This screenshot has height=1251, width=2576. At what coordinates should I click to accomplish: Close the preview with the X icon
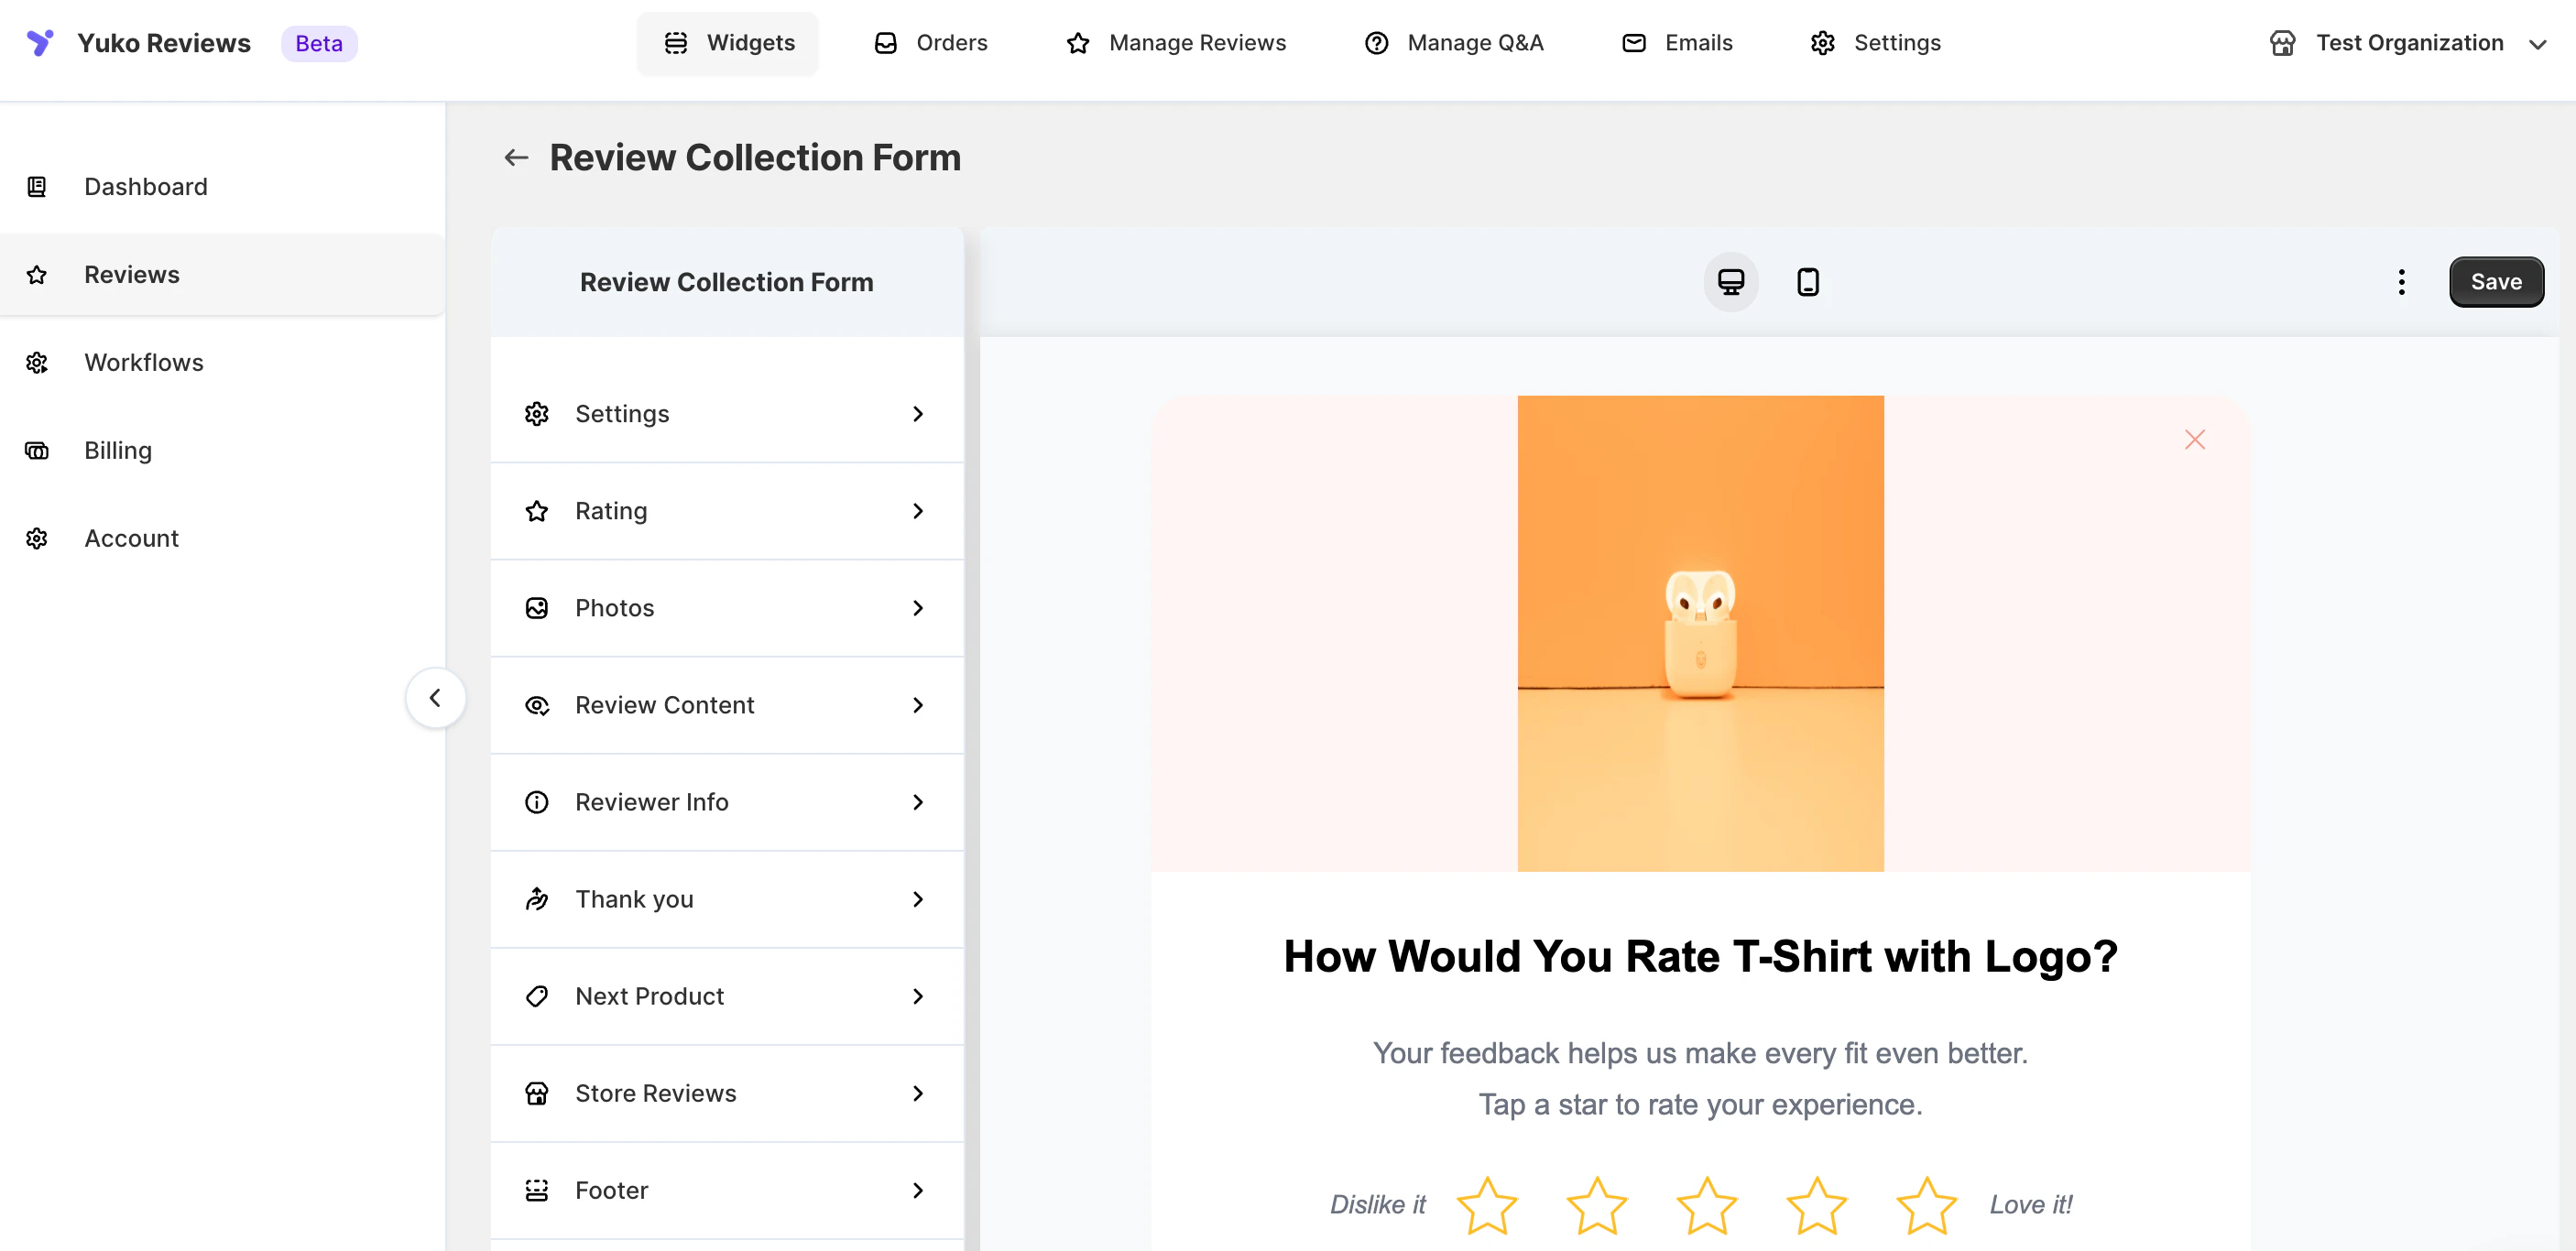tap(2195, 439)
